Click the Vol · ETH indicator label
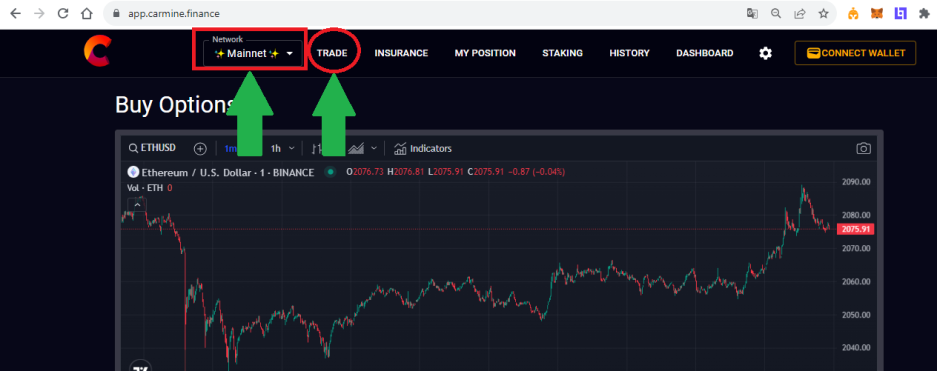The height and width of the screenshot is (371, 937). click(145, 188)
